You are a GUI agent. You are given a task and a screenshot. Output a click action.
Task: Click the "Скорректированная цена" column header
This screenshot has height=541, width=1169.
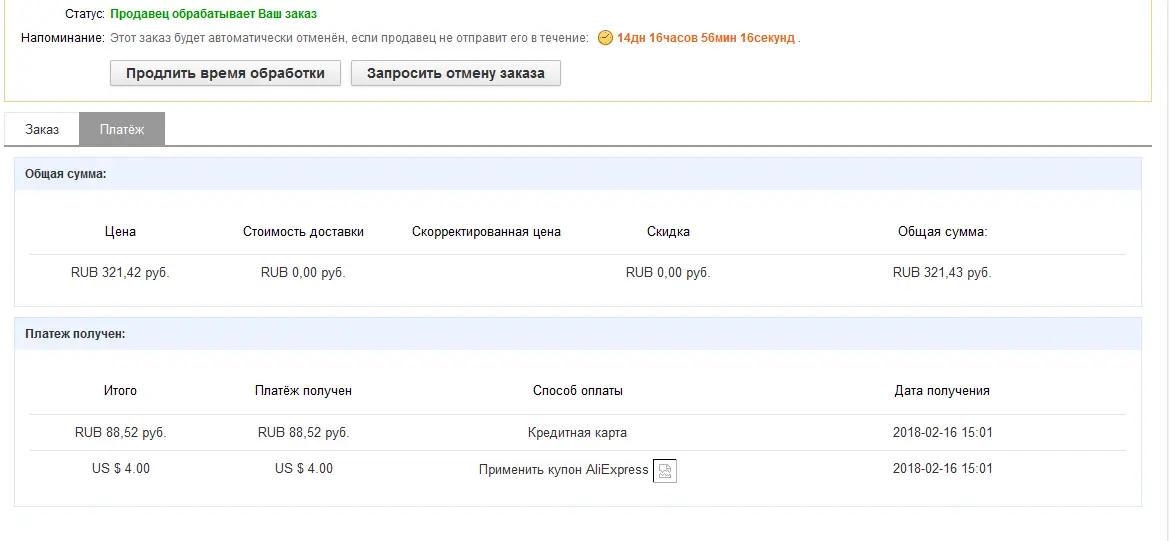click(486, 232)
